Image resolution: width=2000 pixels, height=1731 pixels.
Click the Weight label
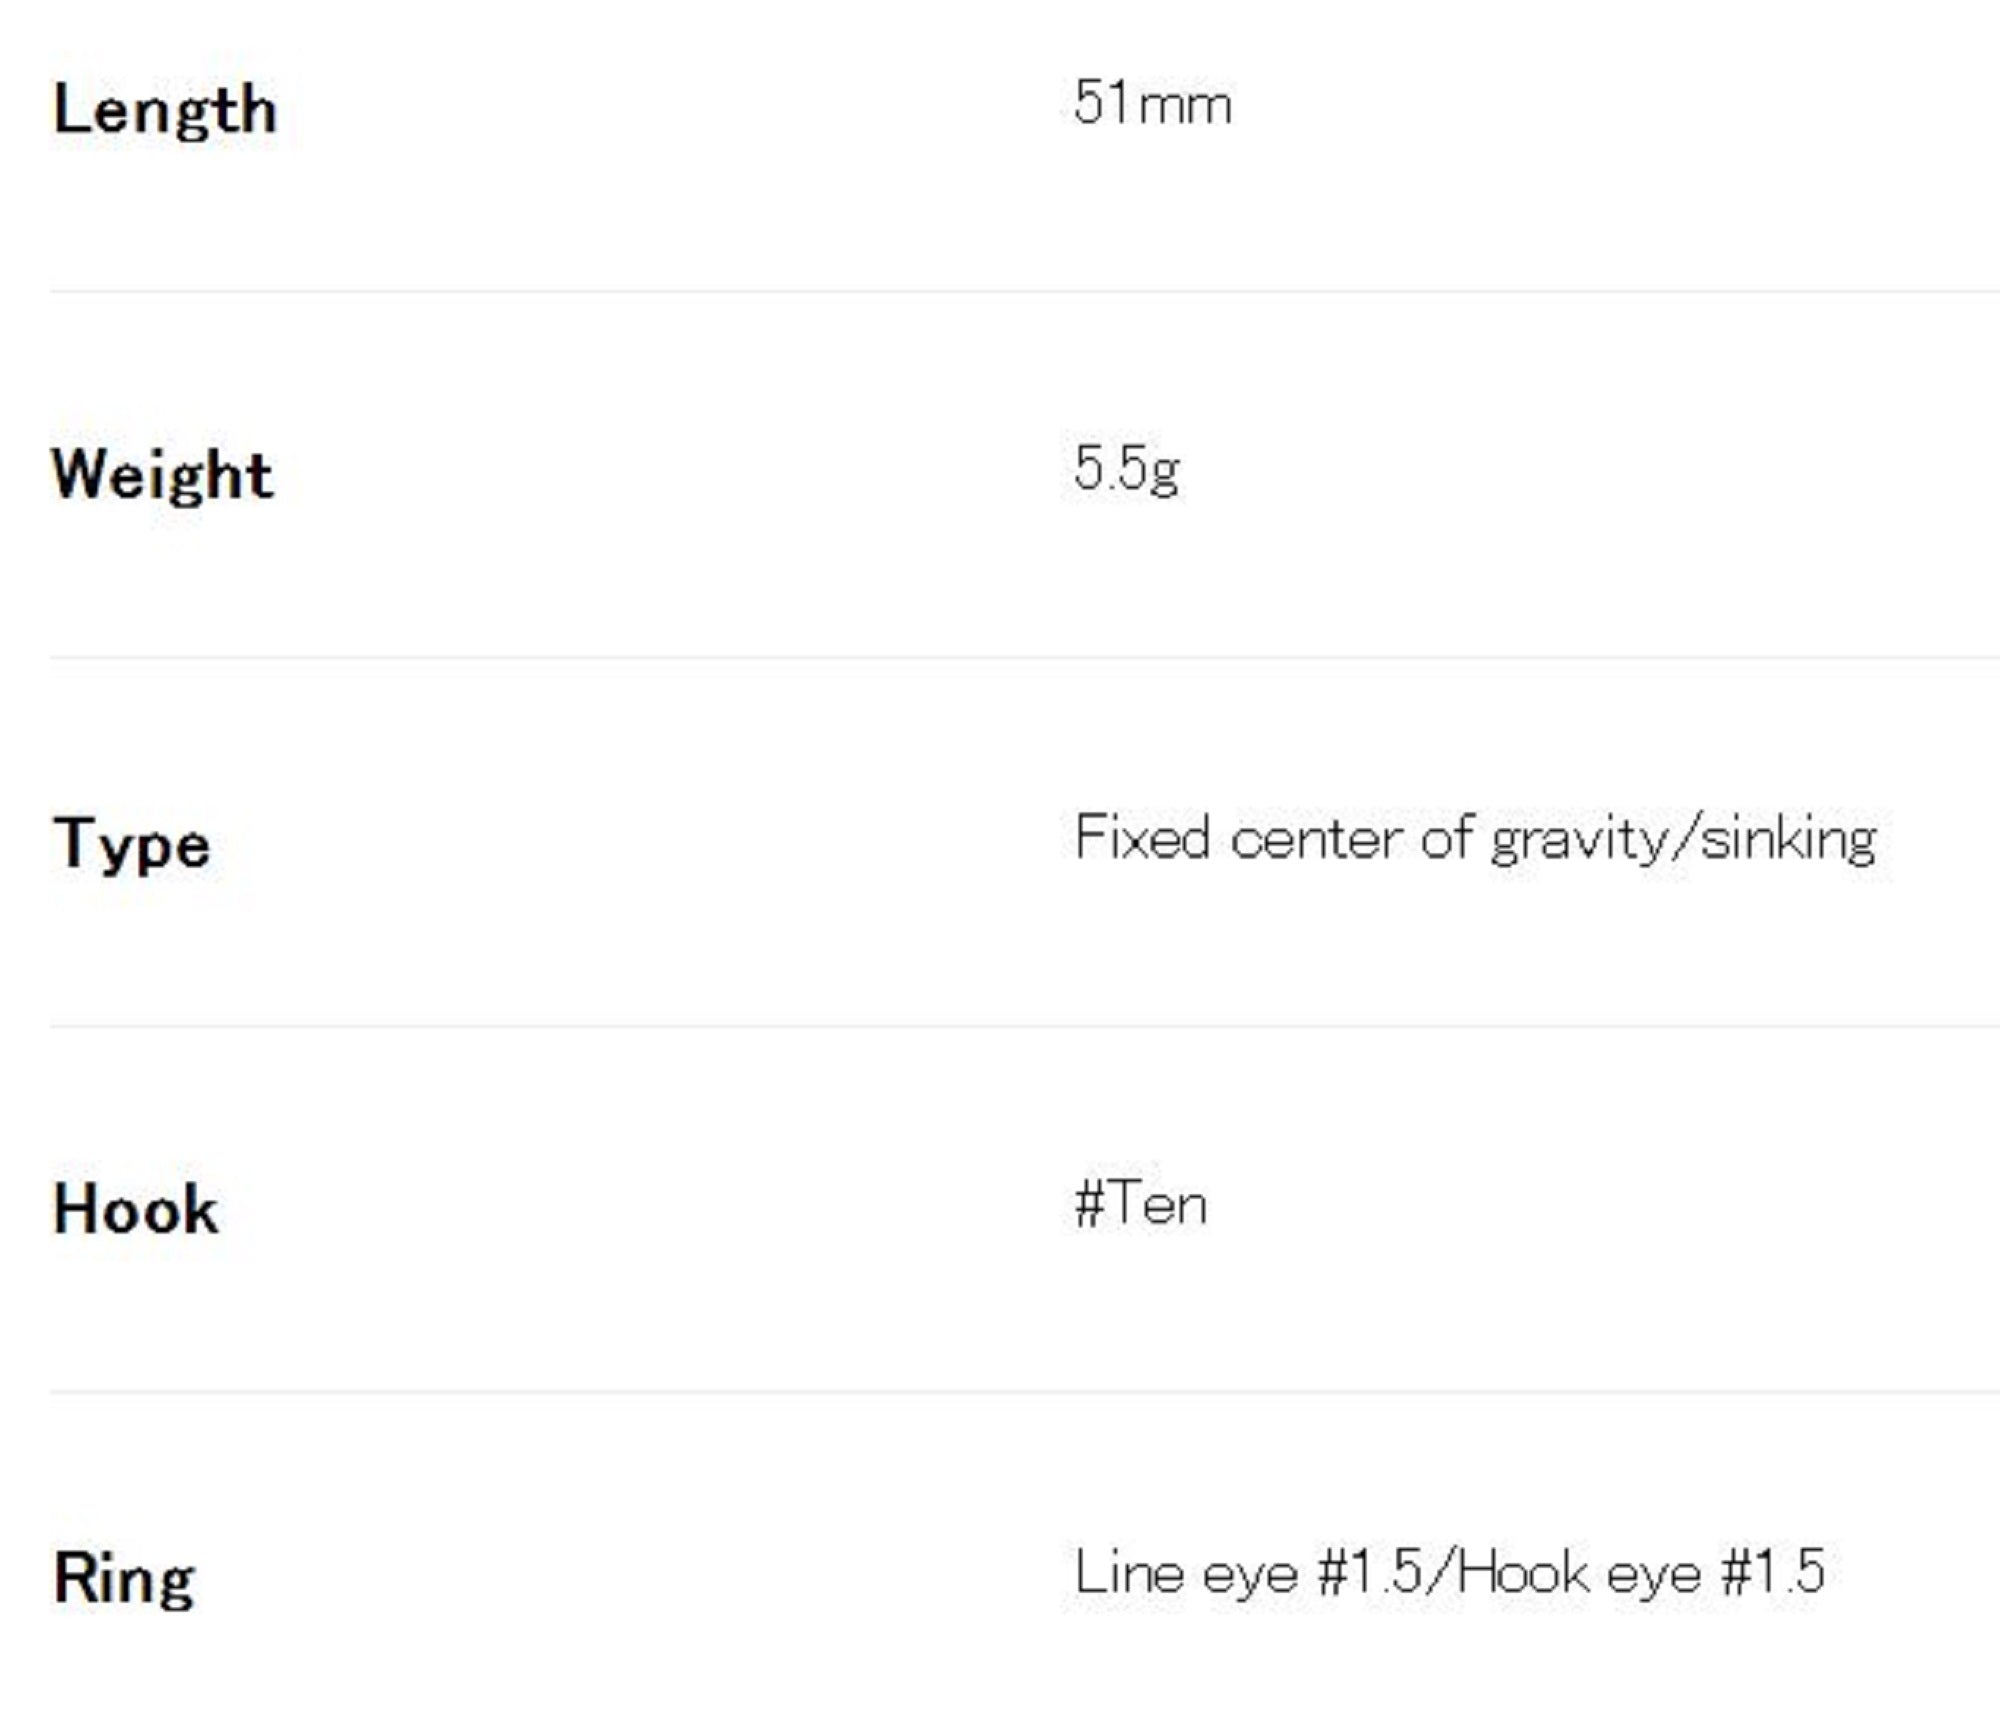(x=162, y=474)
